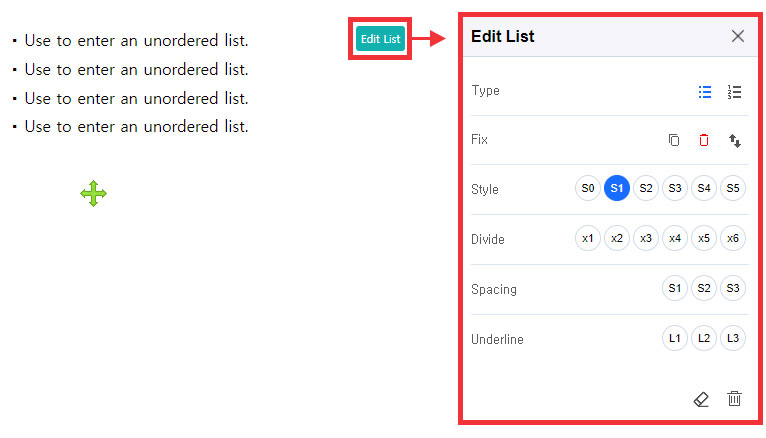Select style S0
The height and width of the screenshot is (438, 766).
588,188
